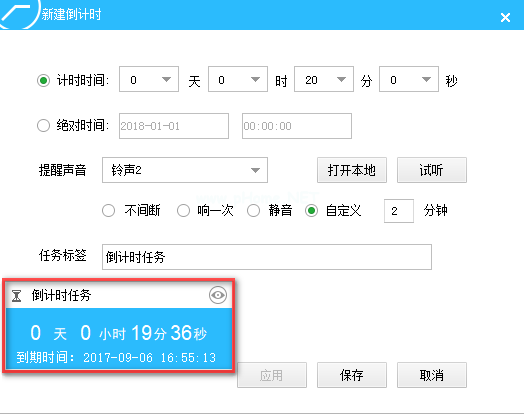Choose the 响一次 sound mode
The height and width of the screenshot is (414, 524).
pos(183,211)
